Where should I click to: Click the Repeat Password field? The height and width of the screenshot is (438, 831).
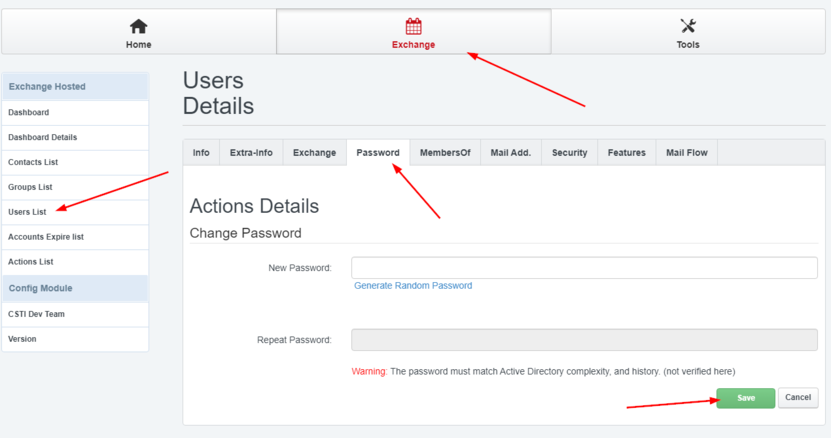pyautogui.click(x=584, y=340)
